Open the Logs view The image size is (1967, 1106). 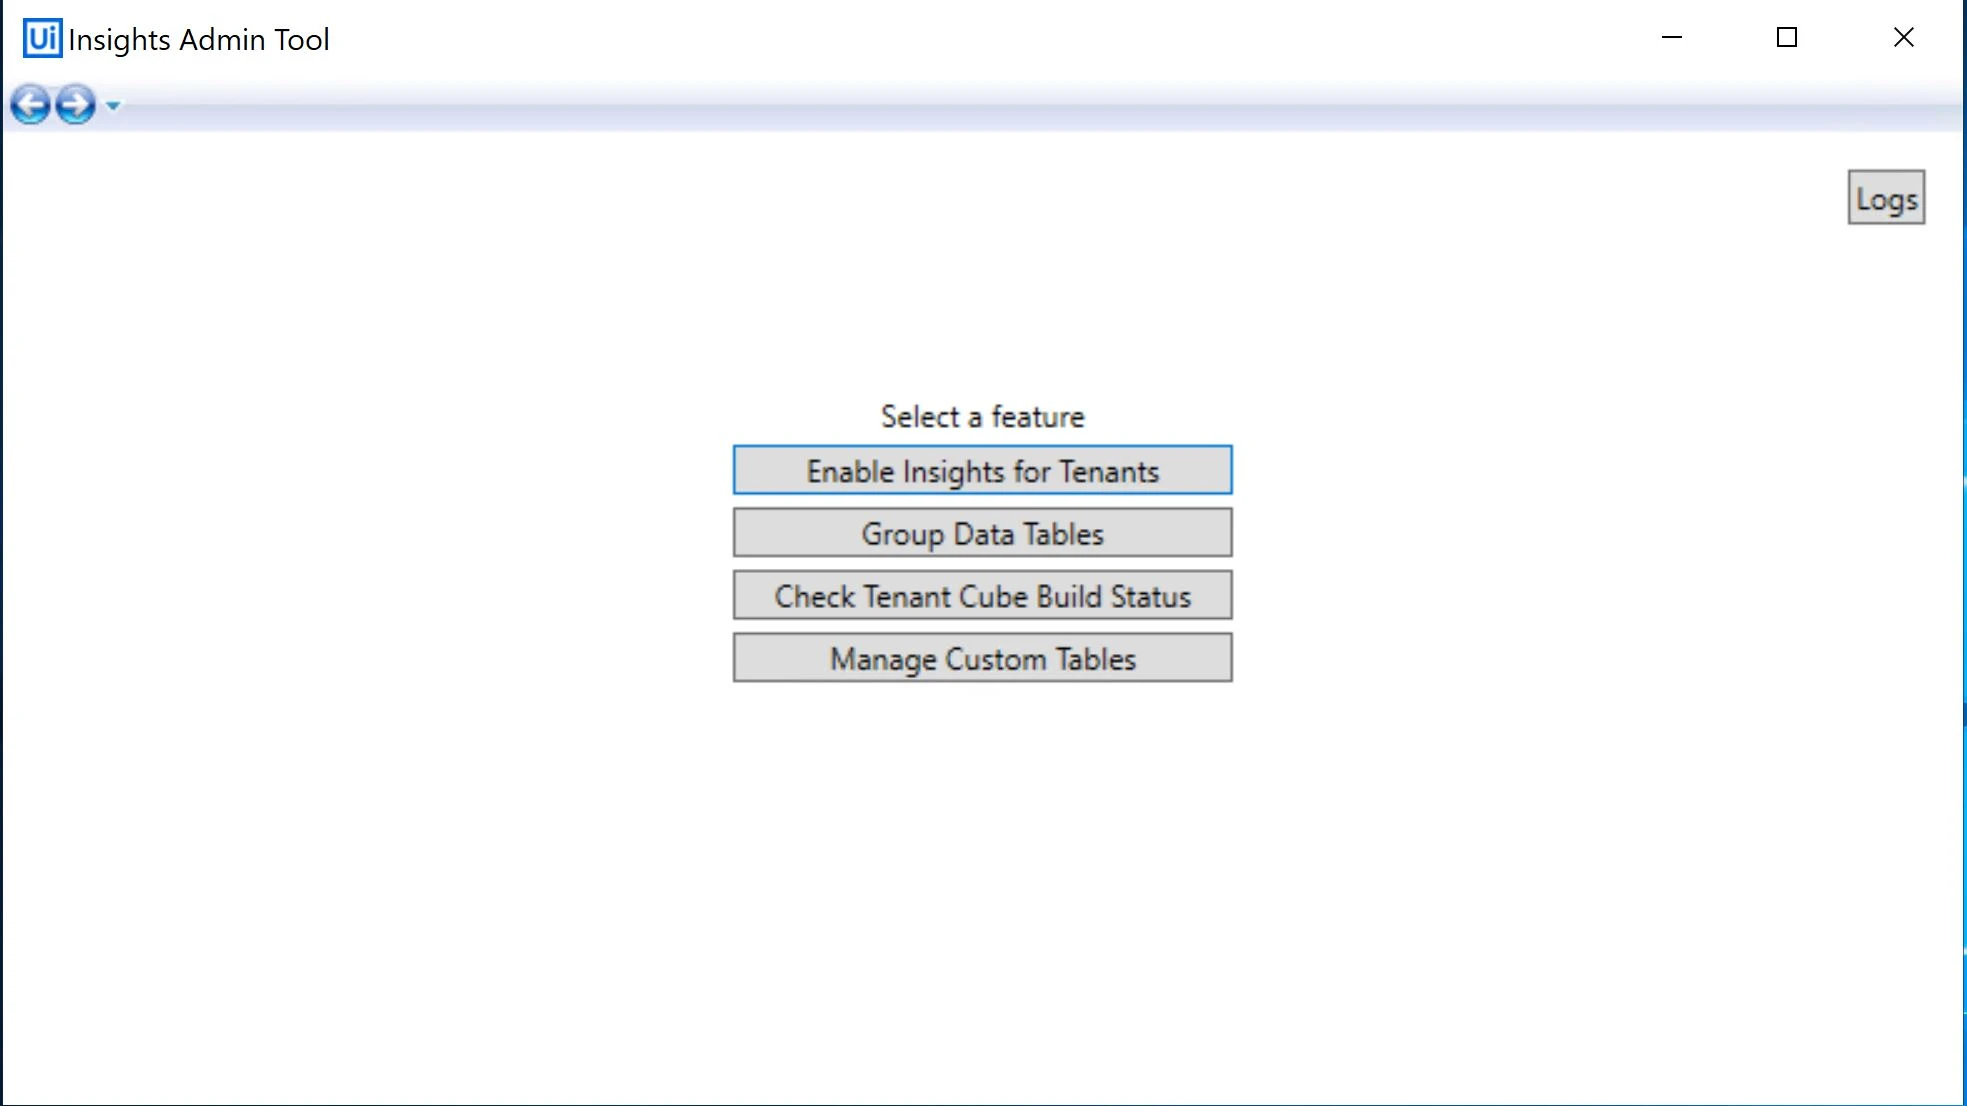(x=1886, y=197)
